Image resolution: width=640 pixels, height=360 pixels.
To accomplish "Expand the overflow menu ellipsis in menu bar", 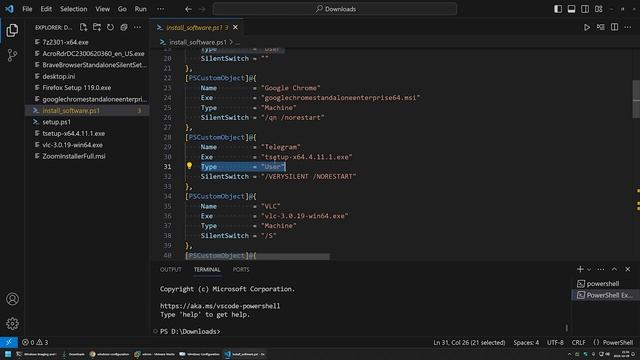I will click(160, 9).
